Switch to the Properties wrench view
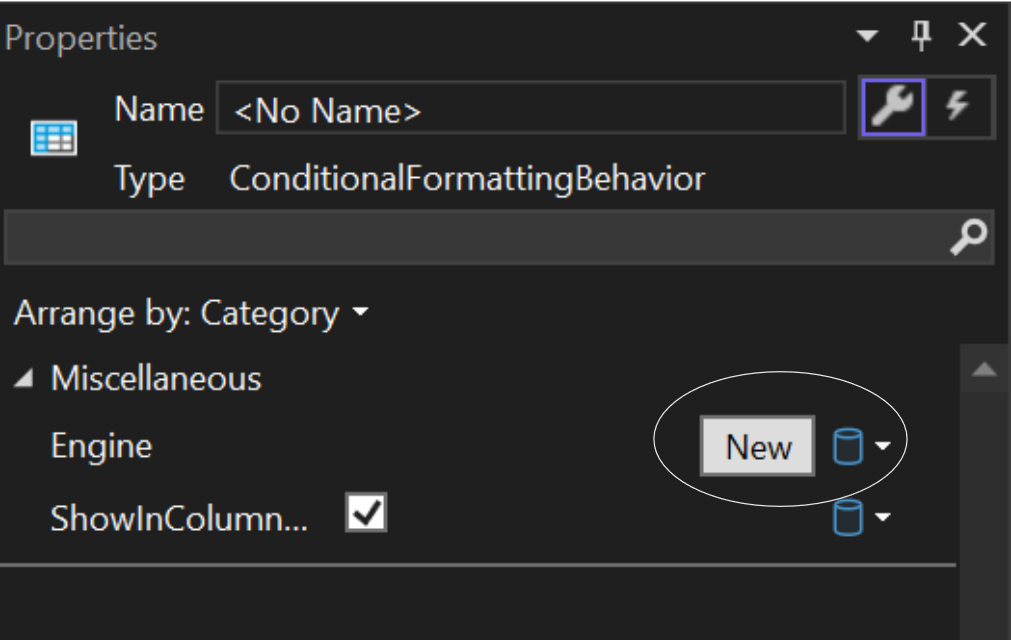1011x640 pixels. (x=894, y=106)
